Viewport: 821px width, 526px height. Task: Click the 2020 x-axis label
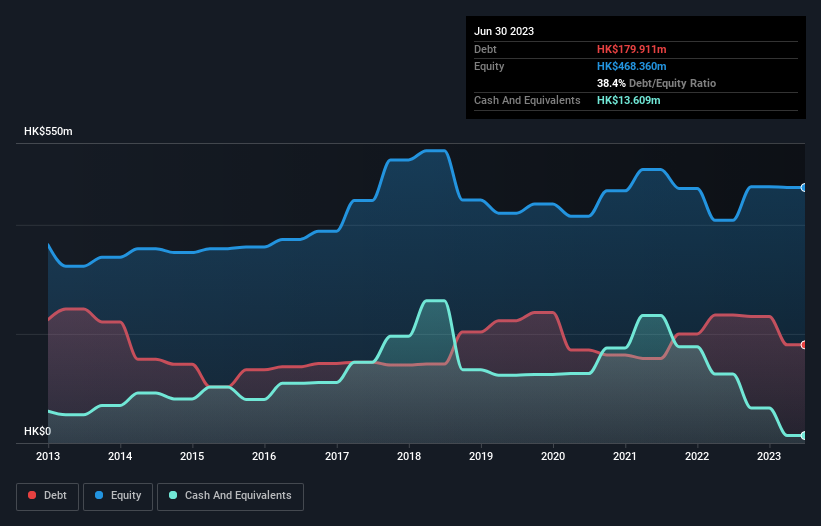(x=553, y=456)
